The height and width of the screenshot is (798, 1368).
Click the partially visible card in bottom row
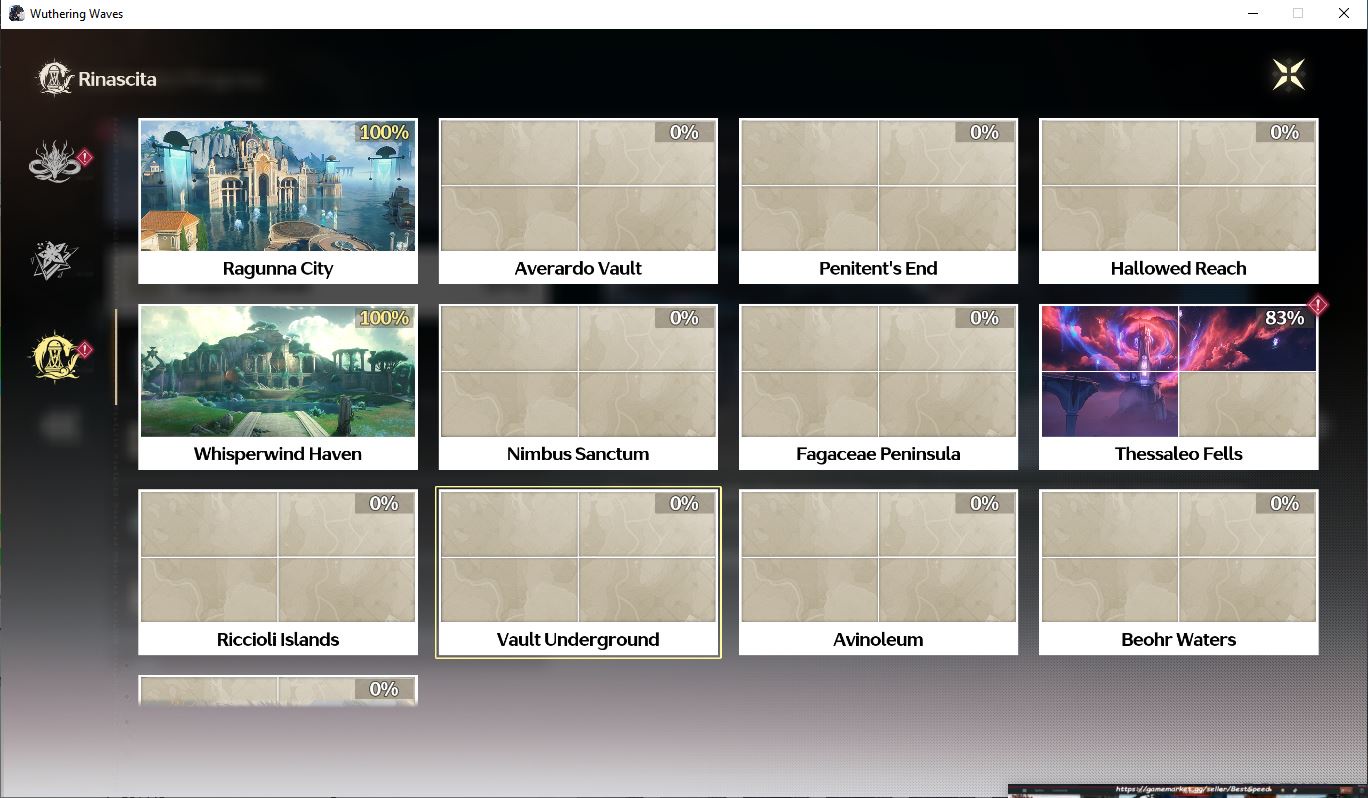click(278, 690)
